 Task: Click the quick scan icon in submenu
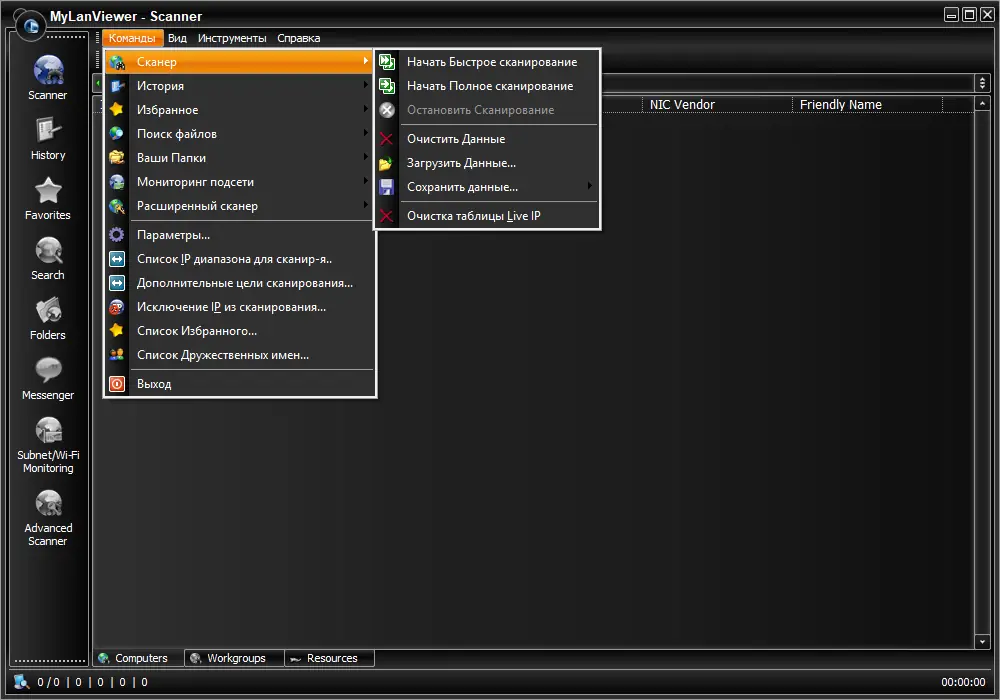387,62
